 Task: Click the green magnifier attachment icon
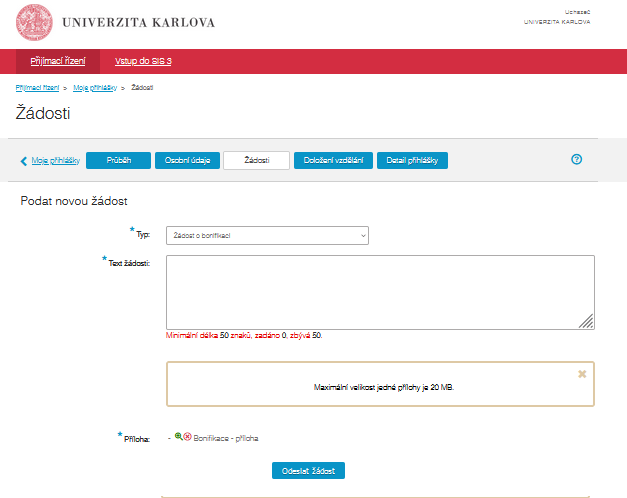coord(178,437)
